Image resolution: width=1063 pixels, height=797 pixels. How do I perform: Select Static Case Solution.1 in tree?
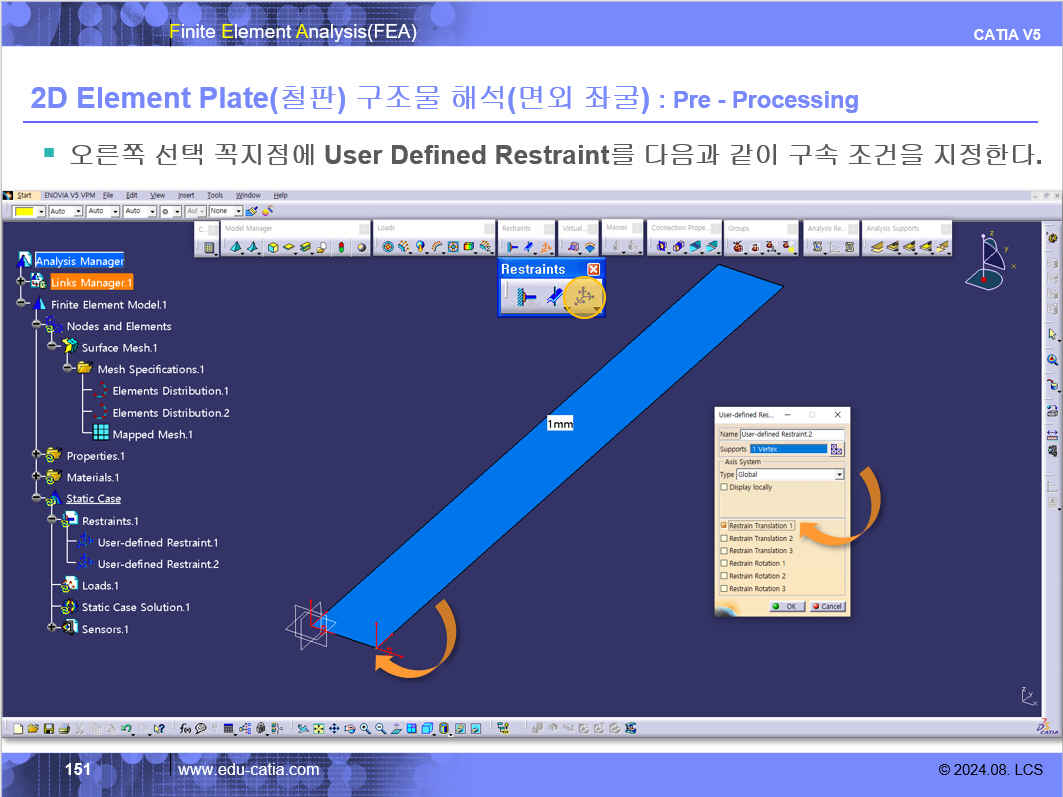coord(136,607)
